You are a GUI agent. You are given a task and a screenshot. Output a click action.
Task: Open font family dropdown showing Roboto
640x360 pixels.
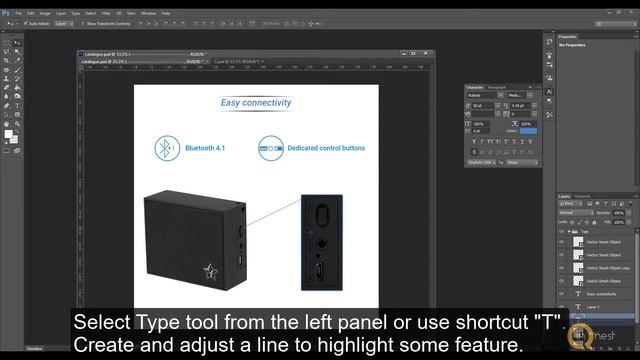tap(500, 95)
